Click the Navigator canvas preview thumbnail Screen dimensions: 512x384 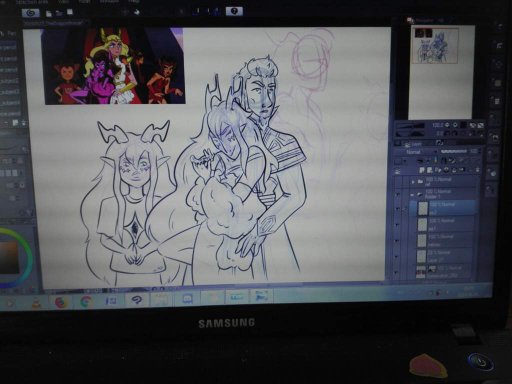click(435, 46)
